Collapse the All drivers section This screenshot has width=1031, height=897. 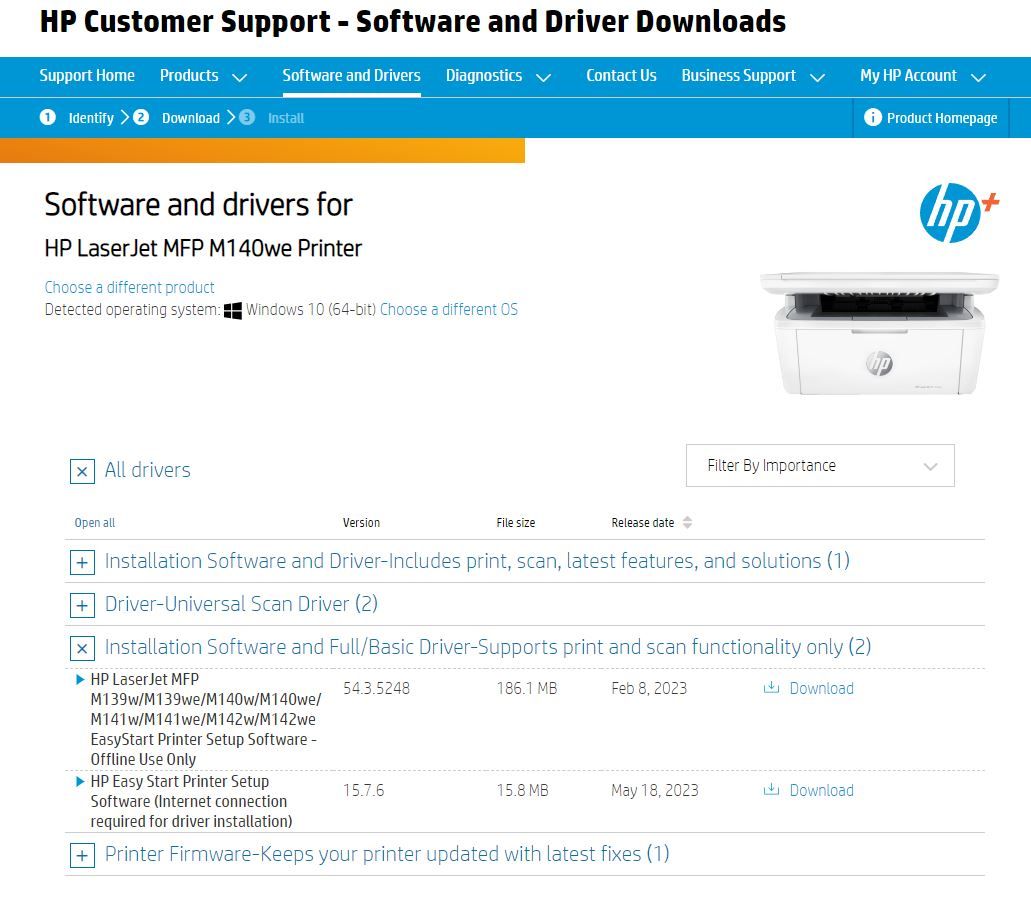coord(82,472)
